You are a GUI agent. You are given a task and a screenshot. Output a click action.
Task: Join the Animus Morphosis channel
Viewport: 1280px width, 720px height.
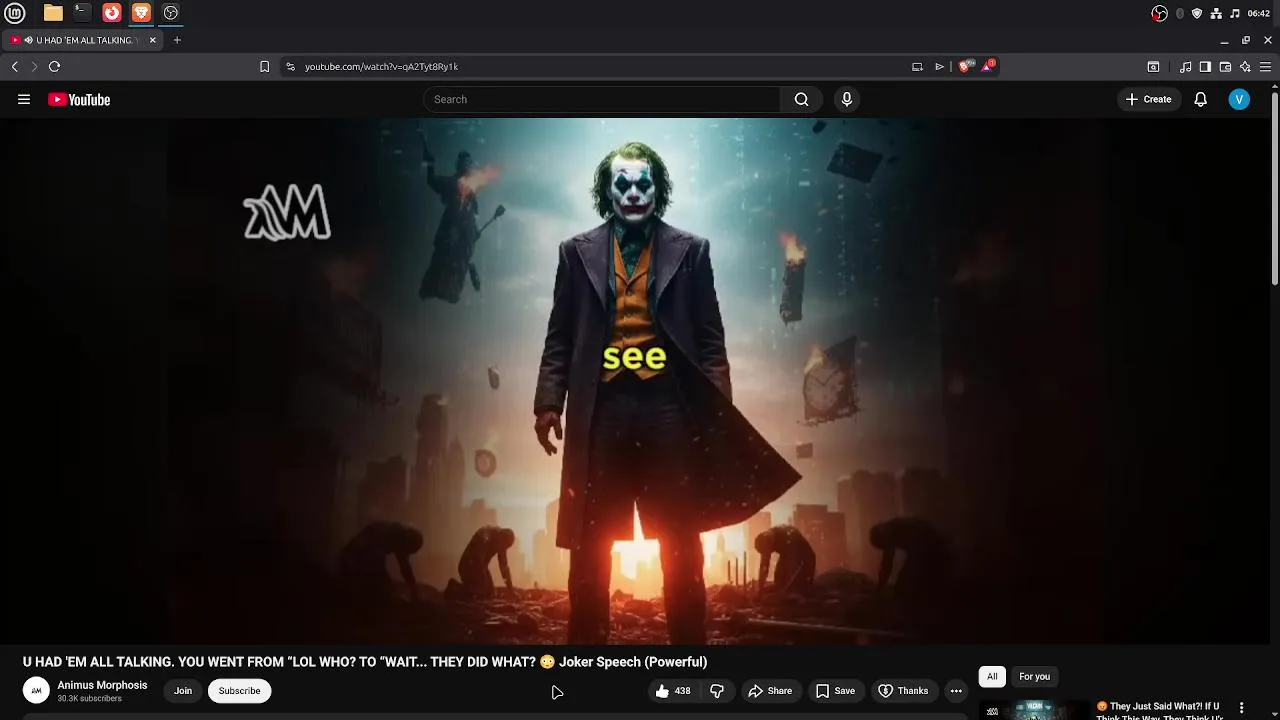coord(183,691)
